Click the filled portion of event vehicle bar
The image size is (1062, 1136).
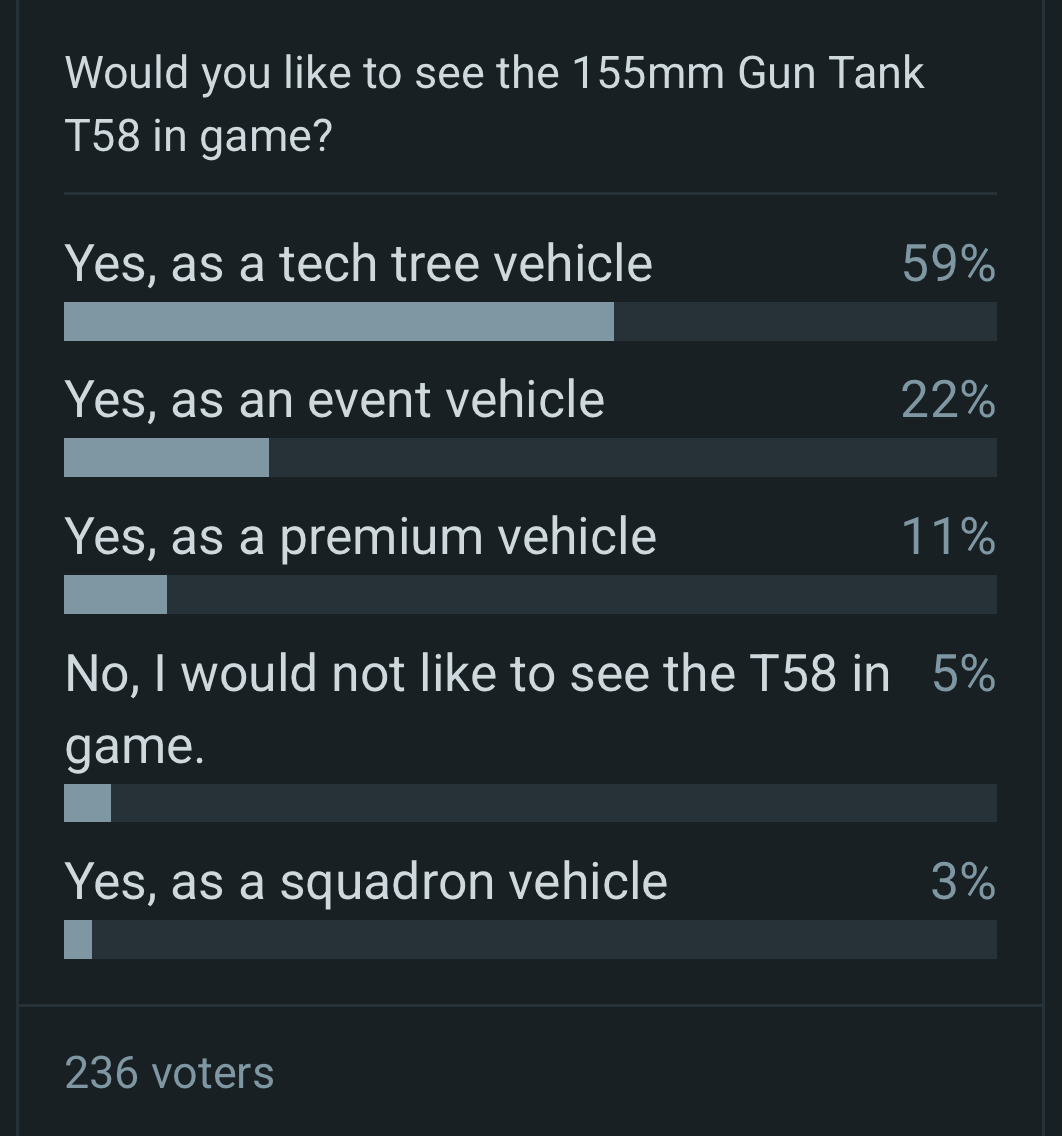pos(167,457)
